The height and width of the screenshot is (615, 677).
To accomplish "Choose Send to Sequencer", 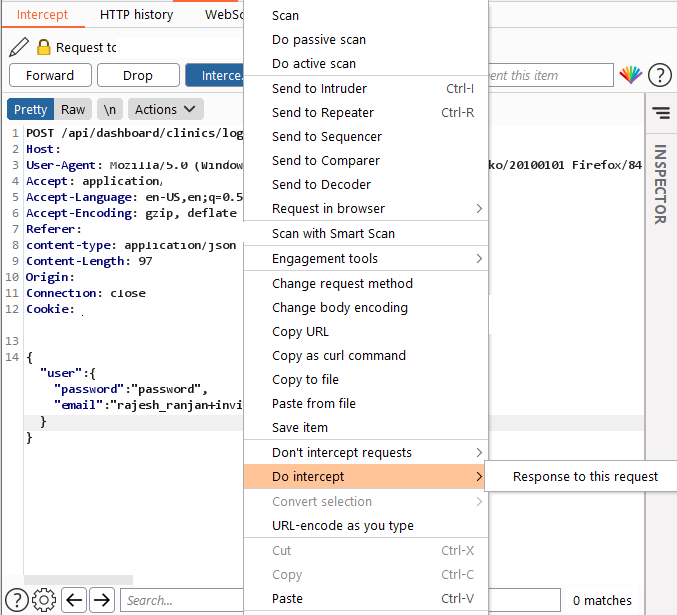I will click(x=366, y=136).
